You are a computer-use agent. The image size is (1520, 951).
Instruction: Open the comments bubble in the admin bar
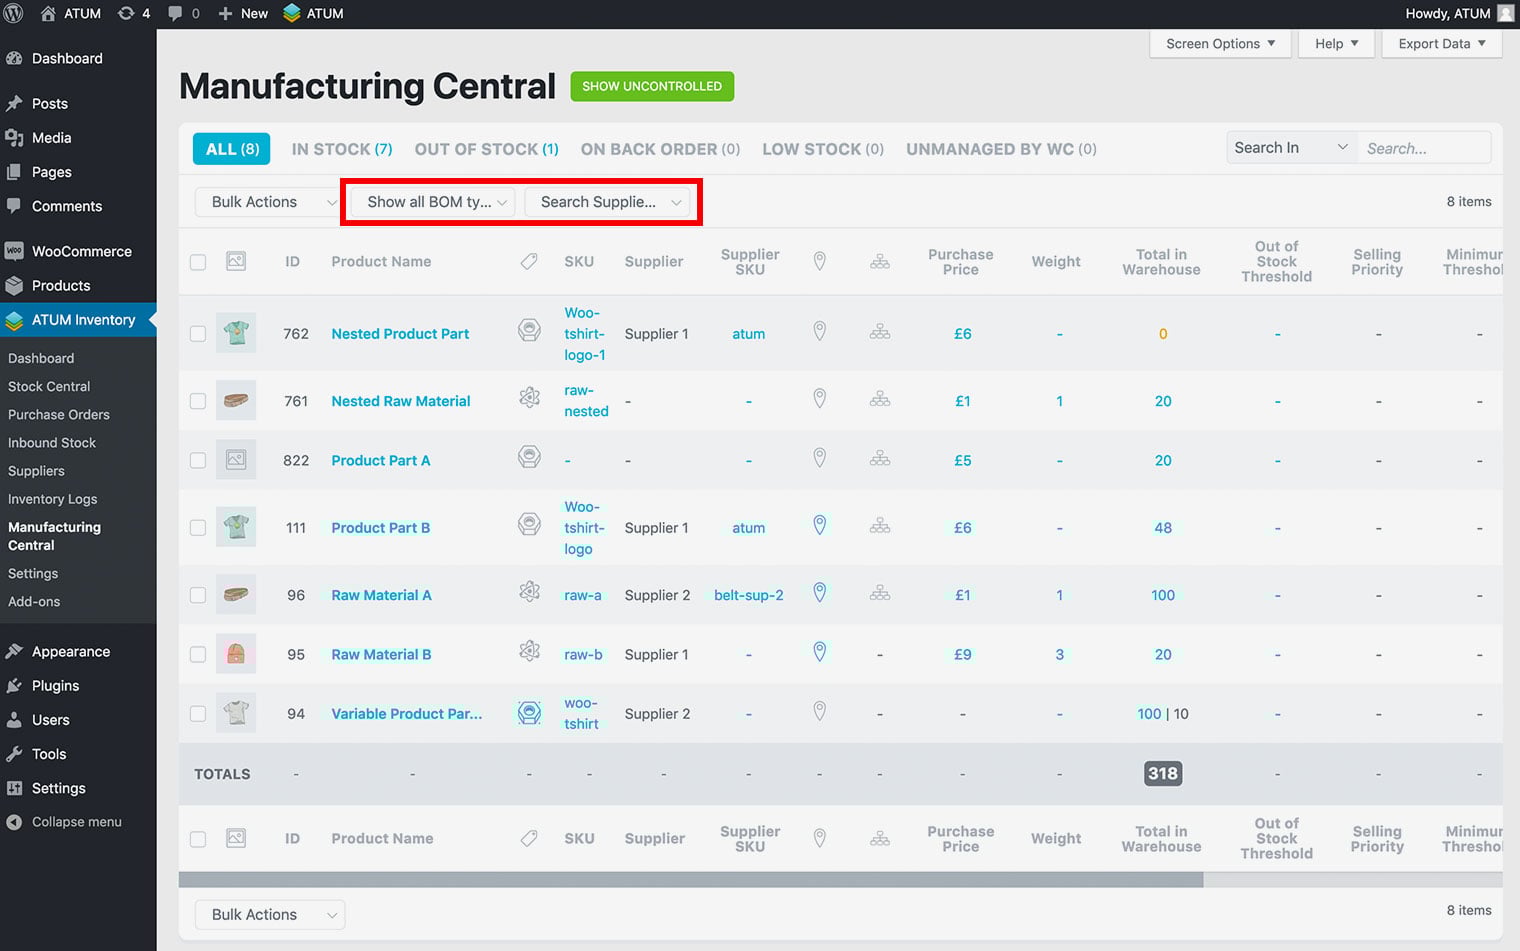(x=183, y=13)
